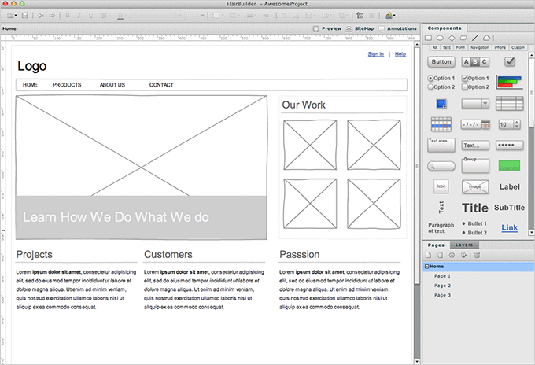This screenshot has height=365, width=535.
Task: Click ABOUT US in the mockup navigation bar
Action: point(112,85)
